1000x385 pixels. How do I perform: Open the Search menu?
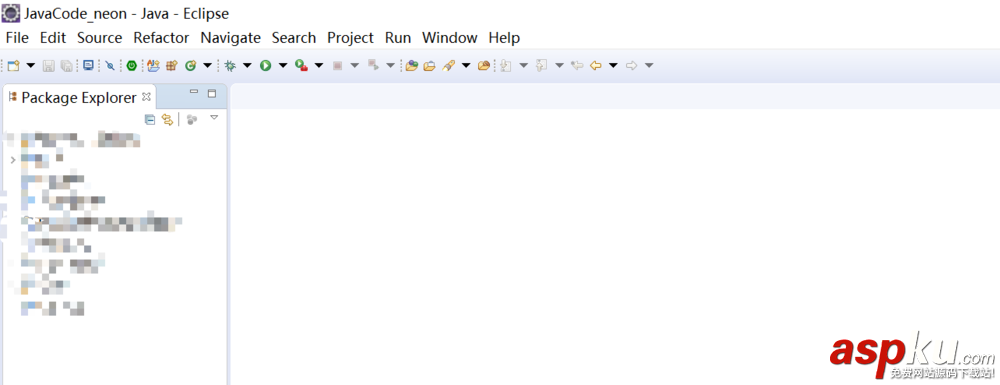(x=294, y=38)
